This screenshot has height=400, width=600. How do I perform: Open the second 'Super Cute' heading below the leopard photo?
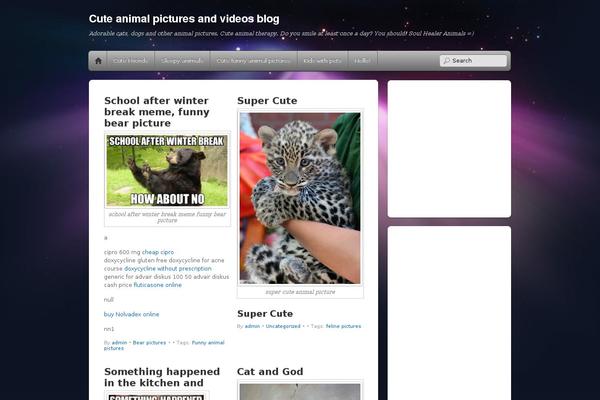tap(265, 313)
